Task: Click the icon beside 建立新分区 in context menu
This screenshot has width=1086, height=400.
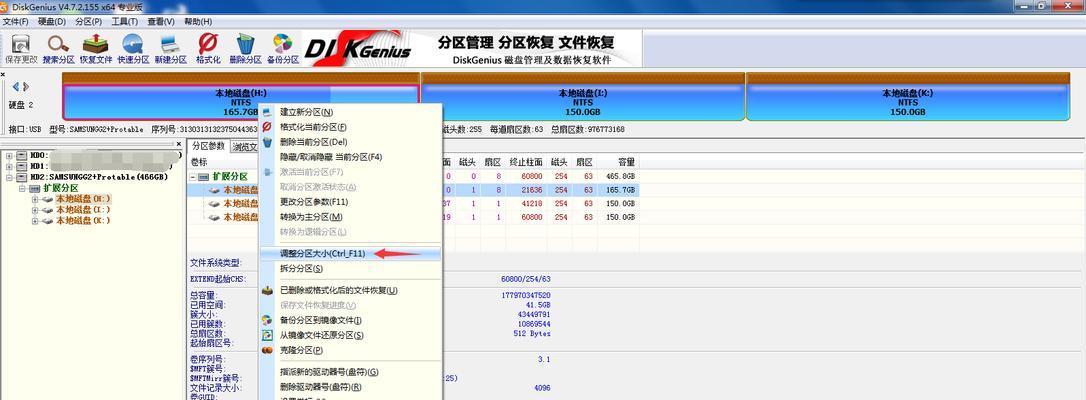Action: click(267, 112)
